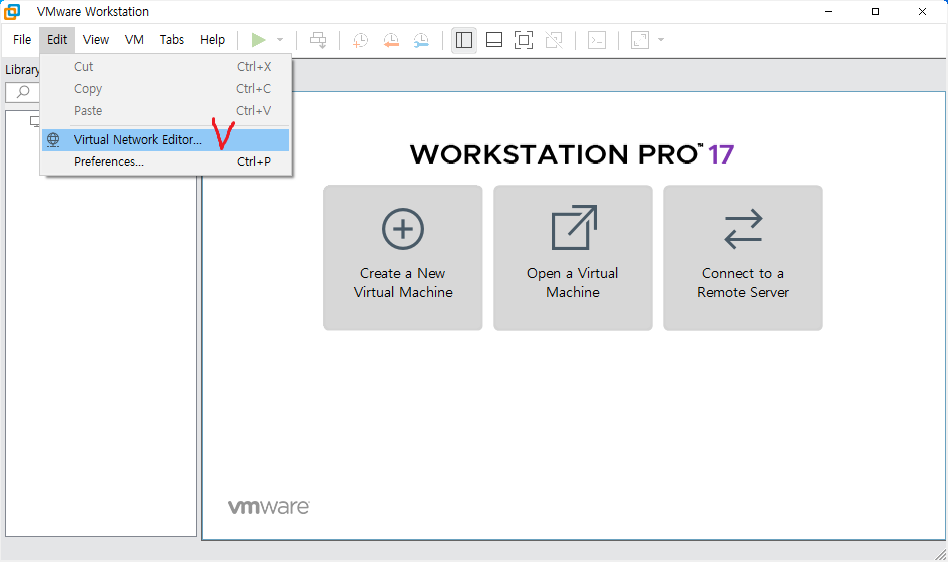Open the stretch display dropdown arrow
This screenshot has height=562, width=948.
(x=661, y=40)
